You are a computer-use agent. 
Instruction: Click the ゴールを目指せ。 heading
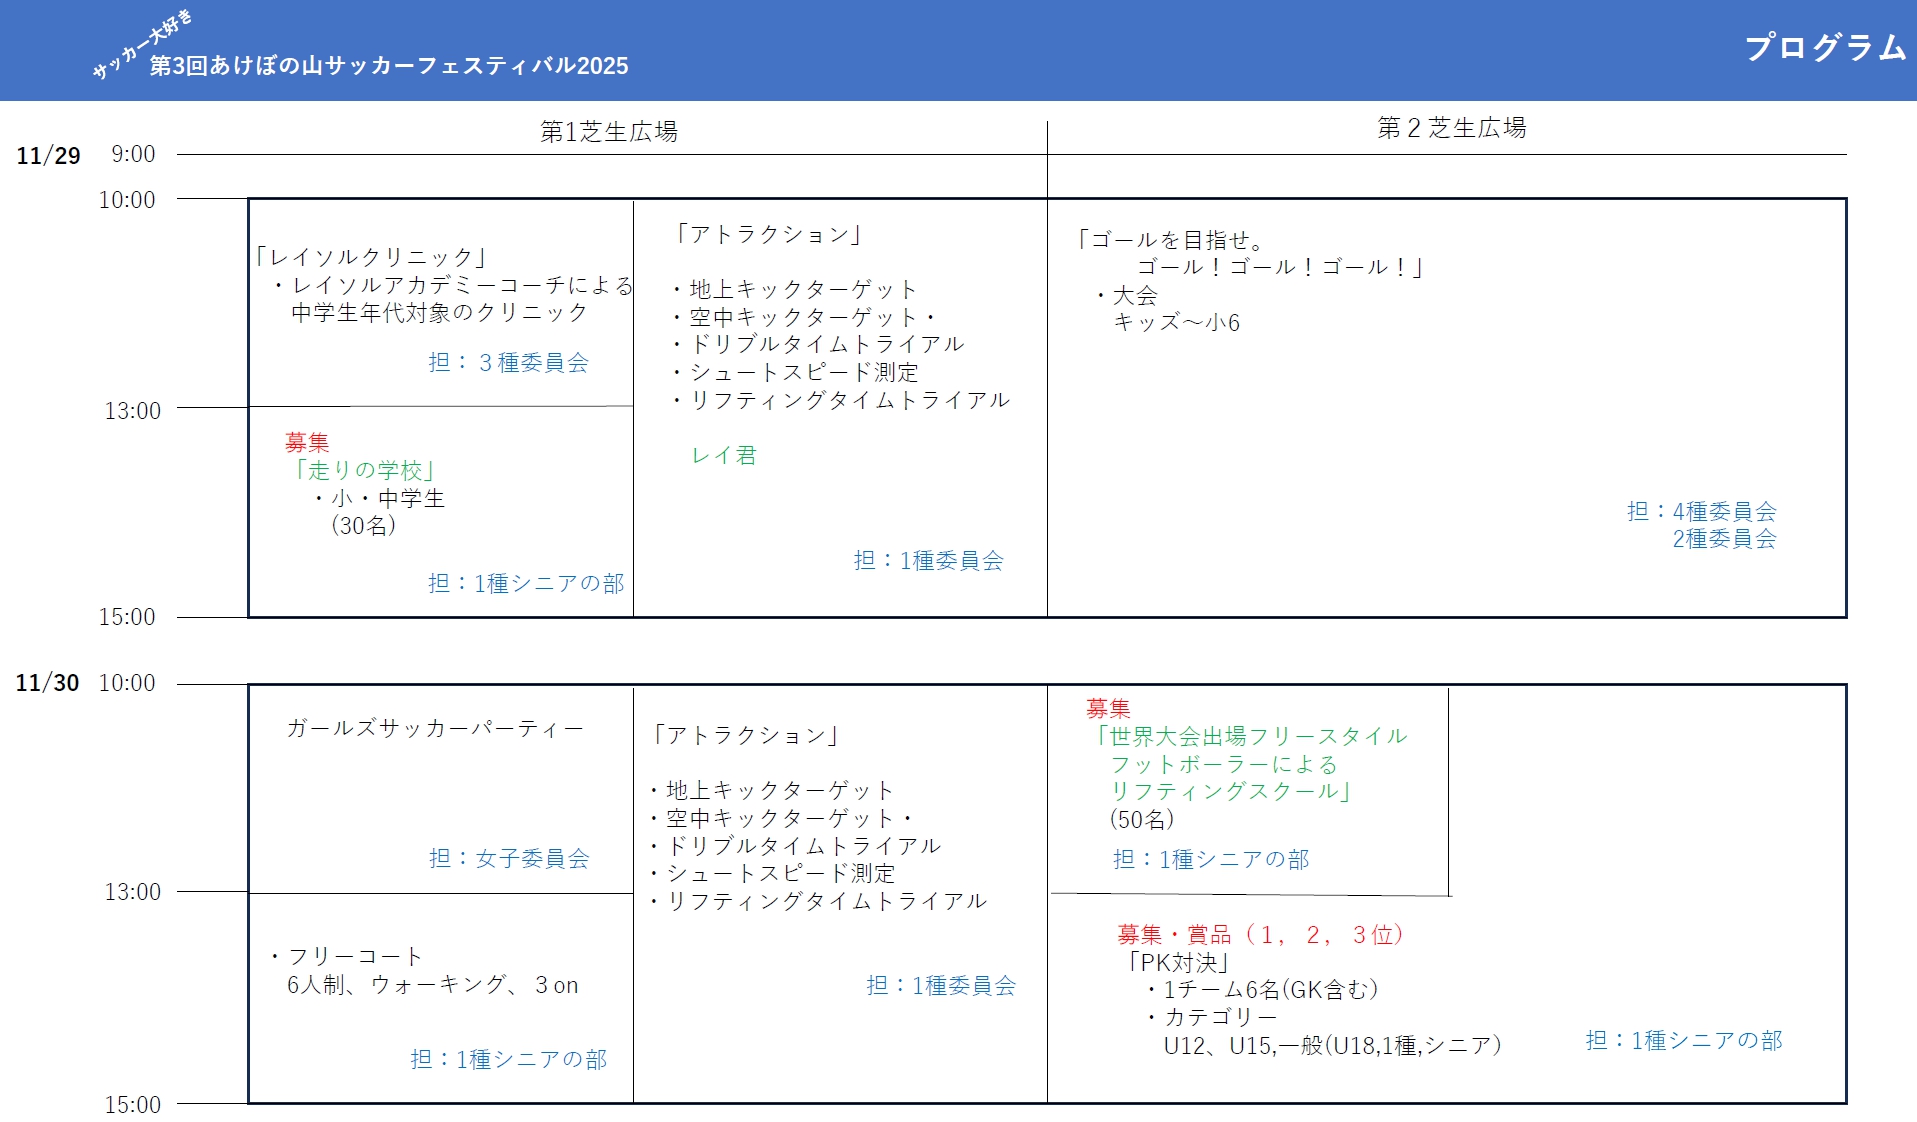coord(1171,240)
